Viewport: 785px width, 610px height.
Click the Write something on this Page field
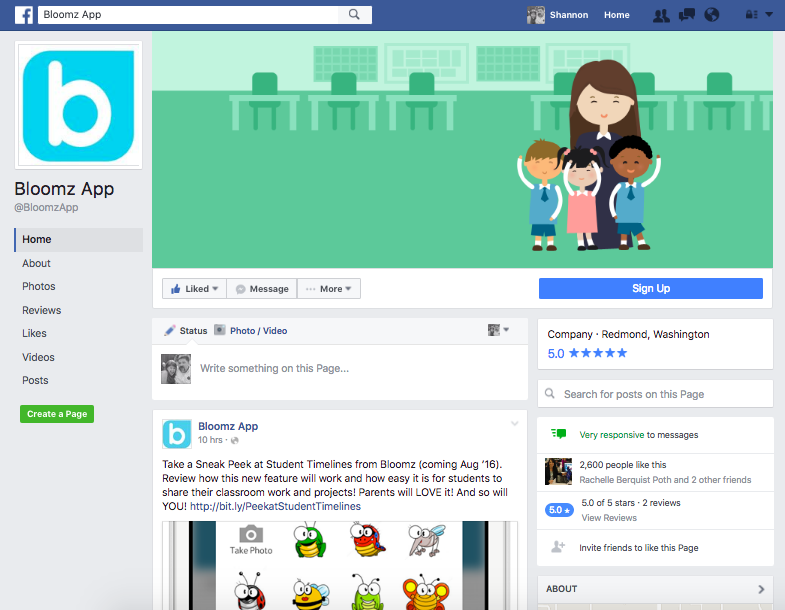pyautogui.click(x=274, y=369)
